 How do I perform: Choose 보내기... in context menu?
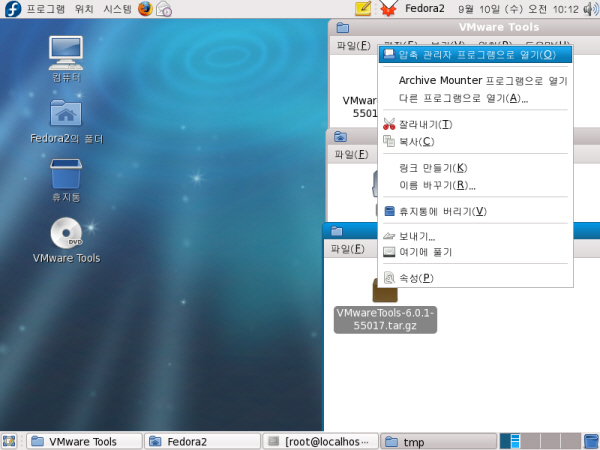pyautogui.click(x=475, y=236)
